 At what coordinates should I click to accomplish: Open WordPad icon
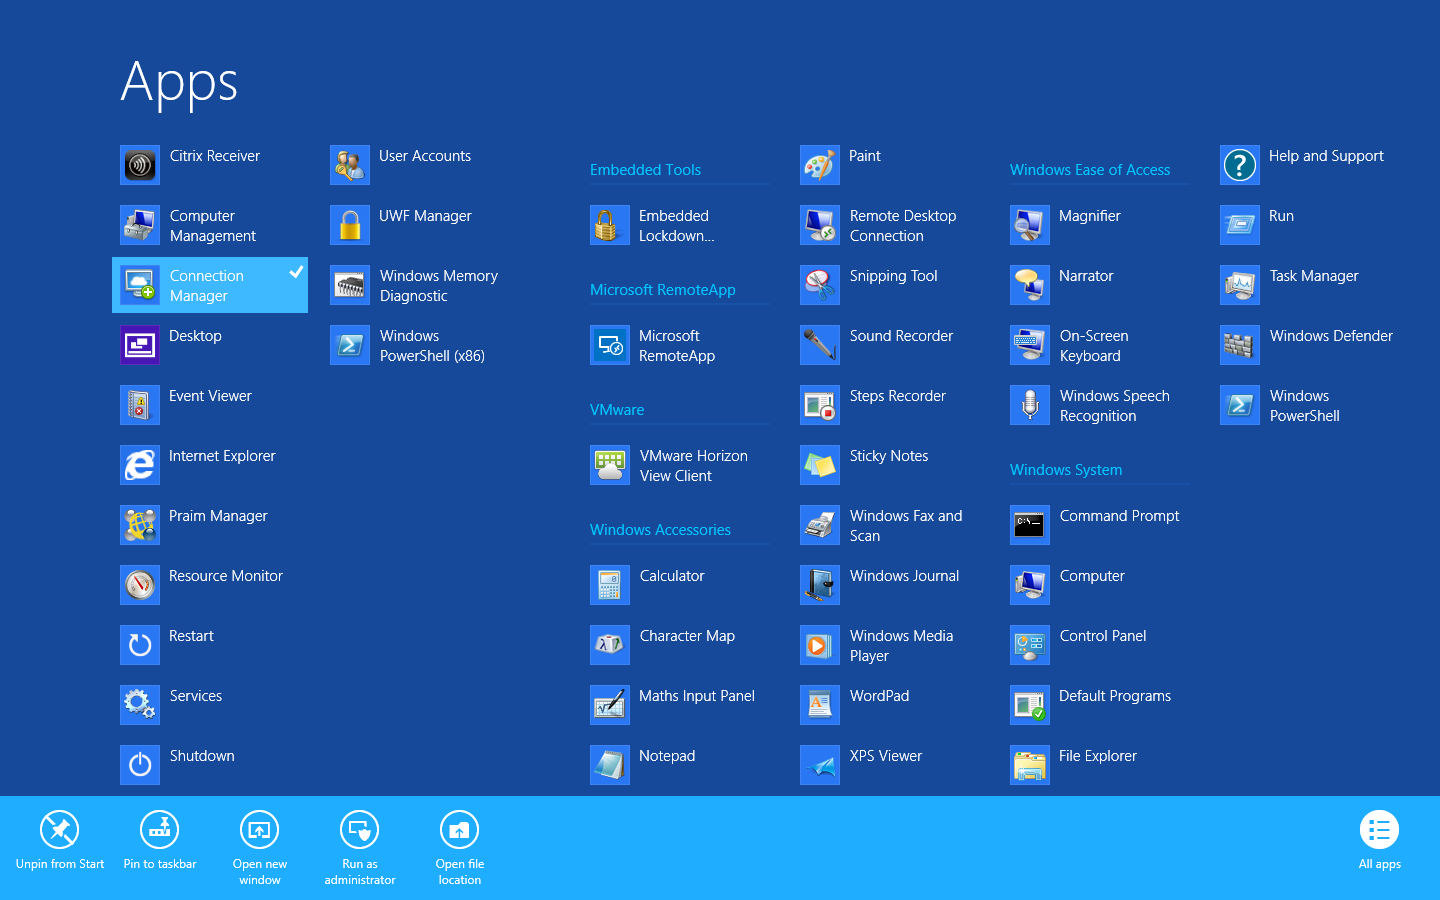[x=820, y=705]
